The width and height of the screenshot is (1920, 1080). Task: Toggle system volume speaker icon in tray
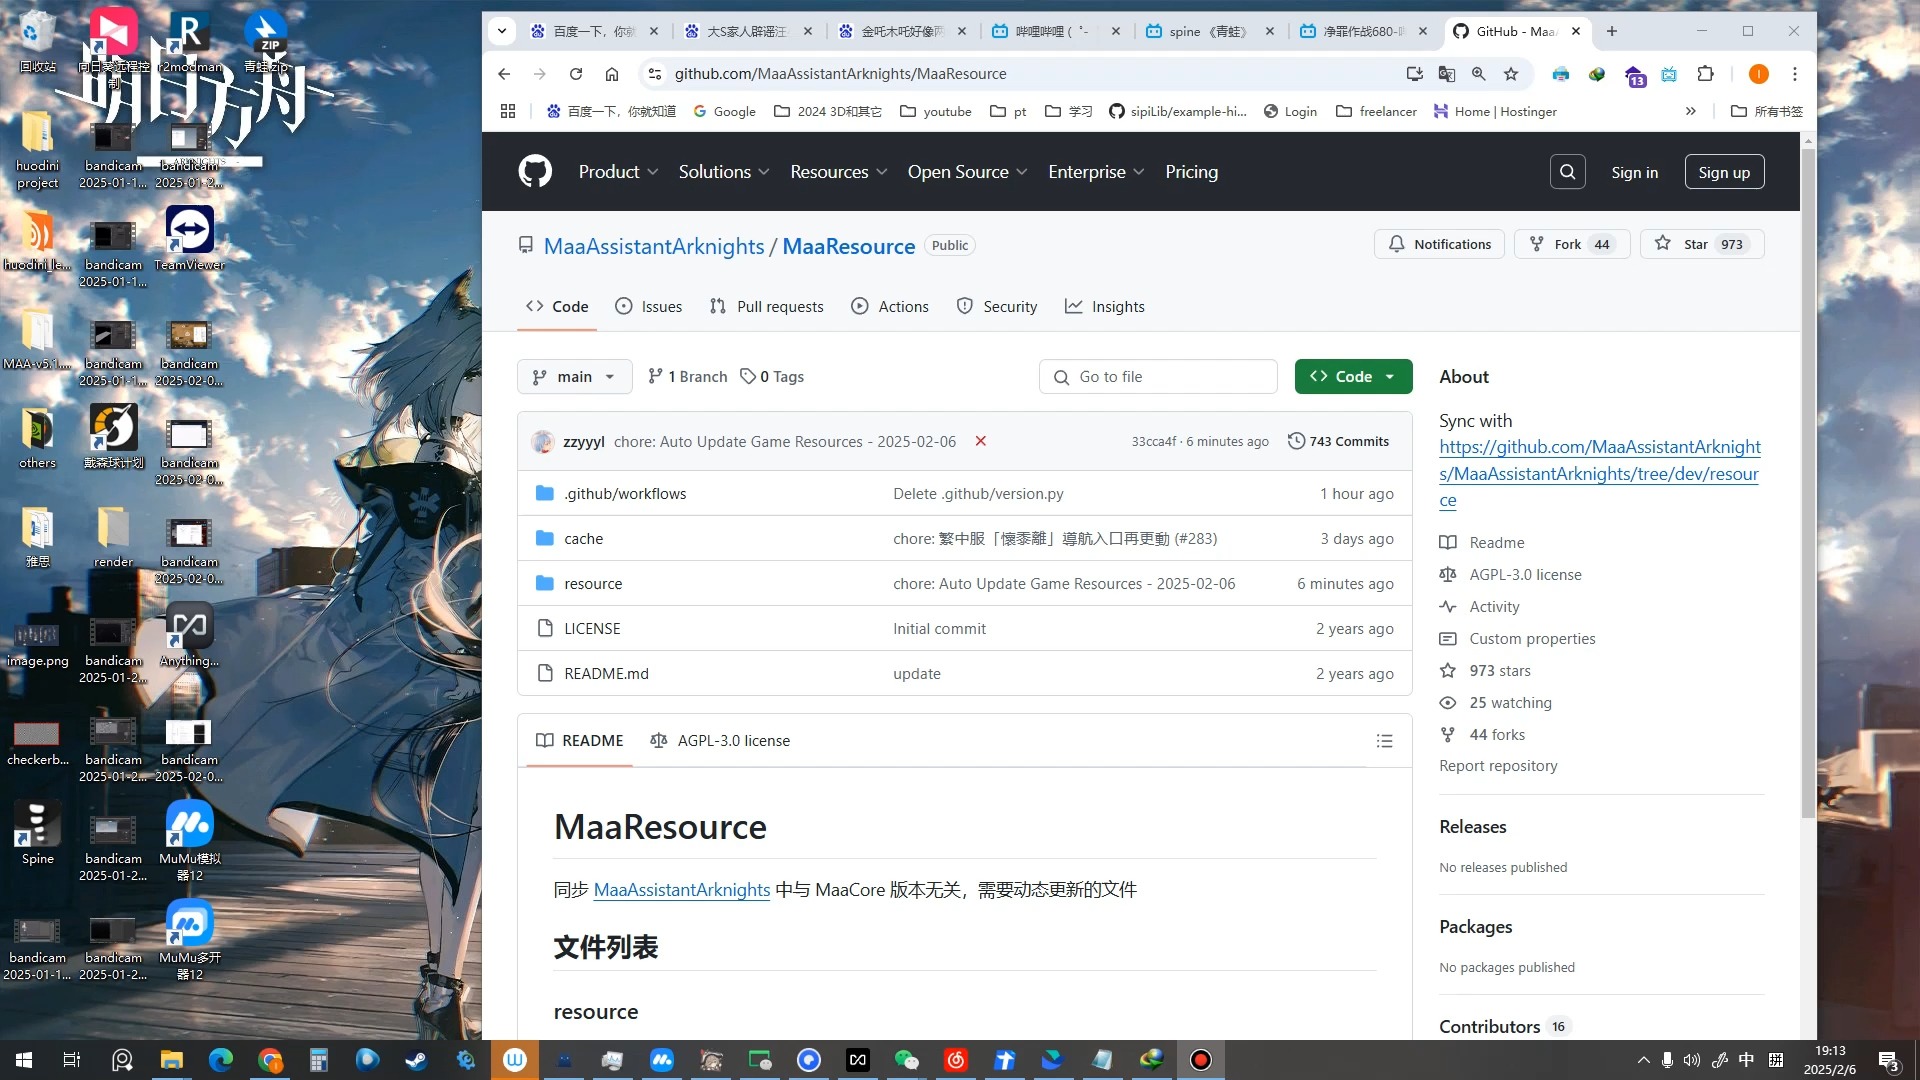[1691, 1060]
